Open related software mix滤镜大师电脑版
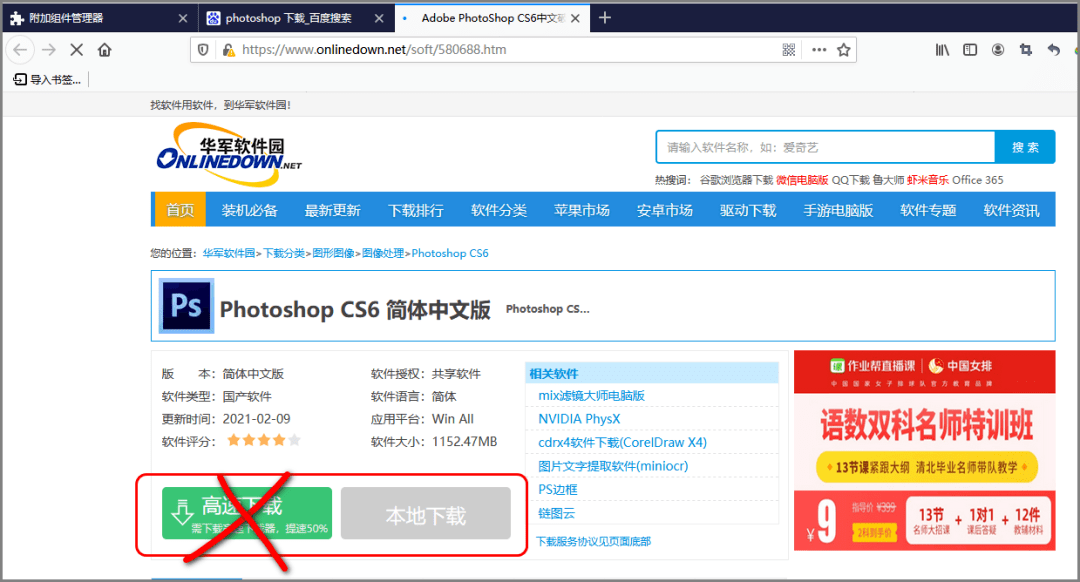Image resolution: width=1080 pixels, height=582 pixels. coord(592,395)
